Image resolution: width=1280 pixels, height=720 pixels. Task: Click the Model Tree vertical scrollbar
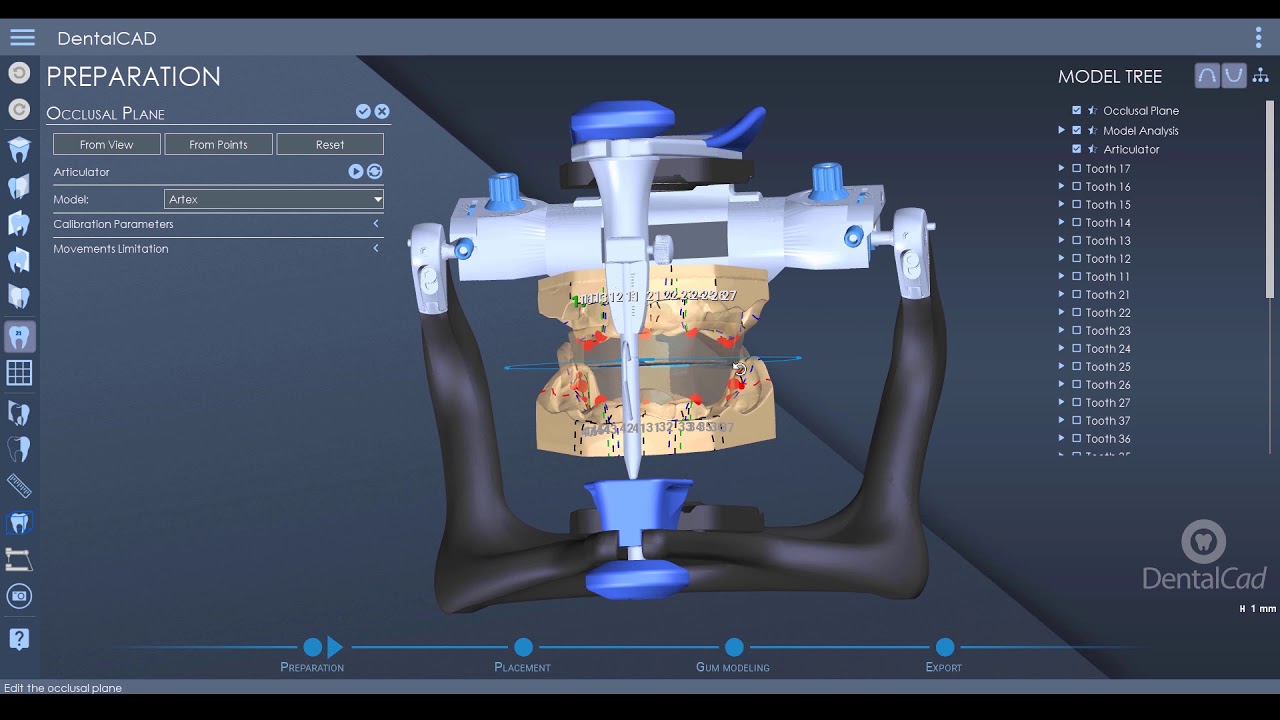point(1270,200)
